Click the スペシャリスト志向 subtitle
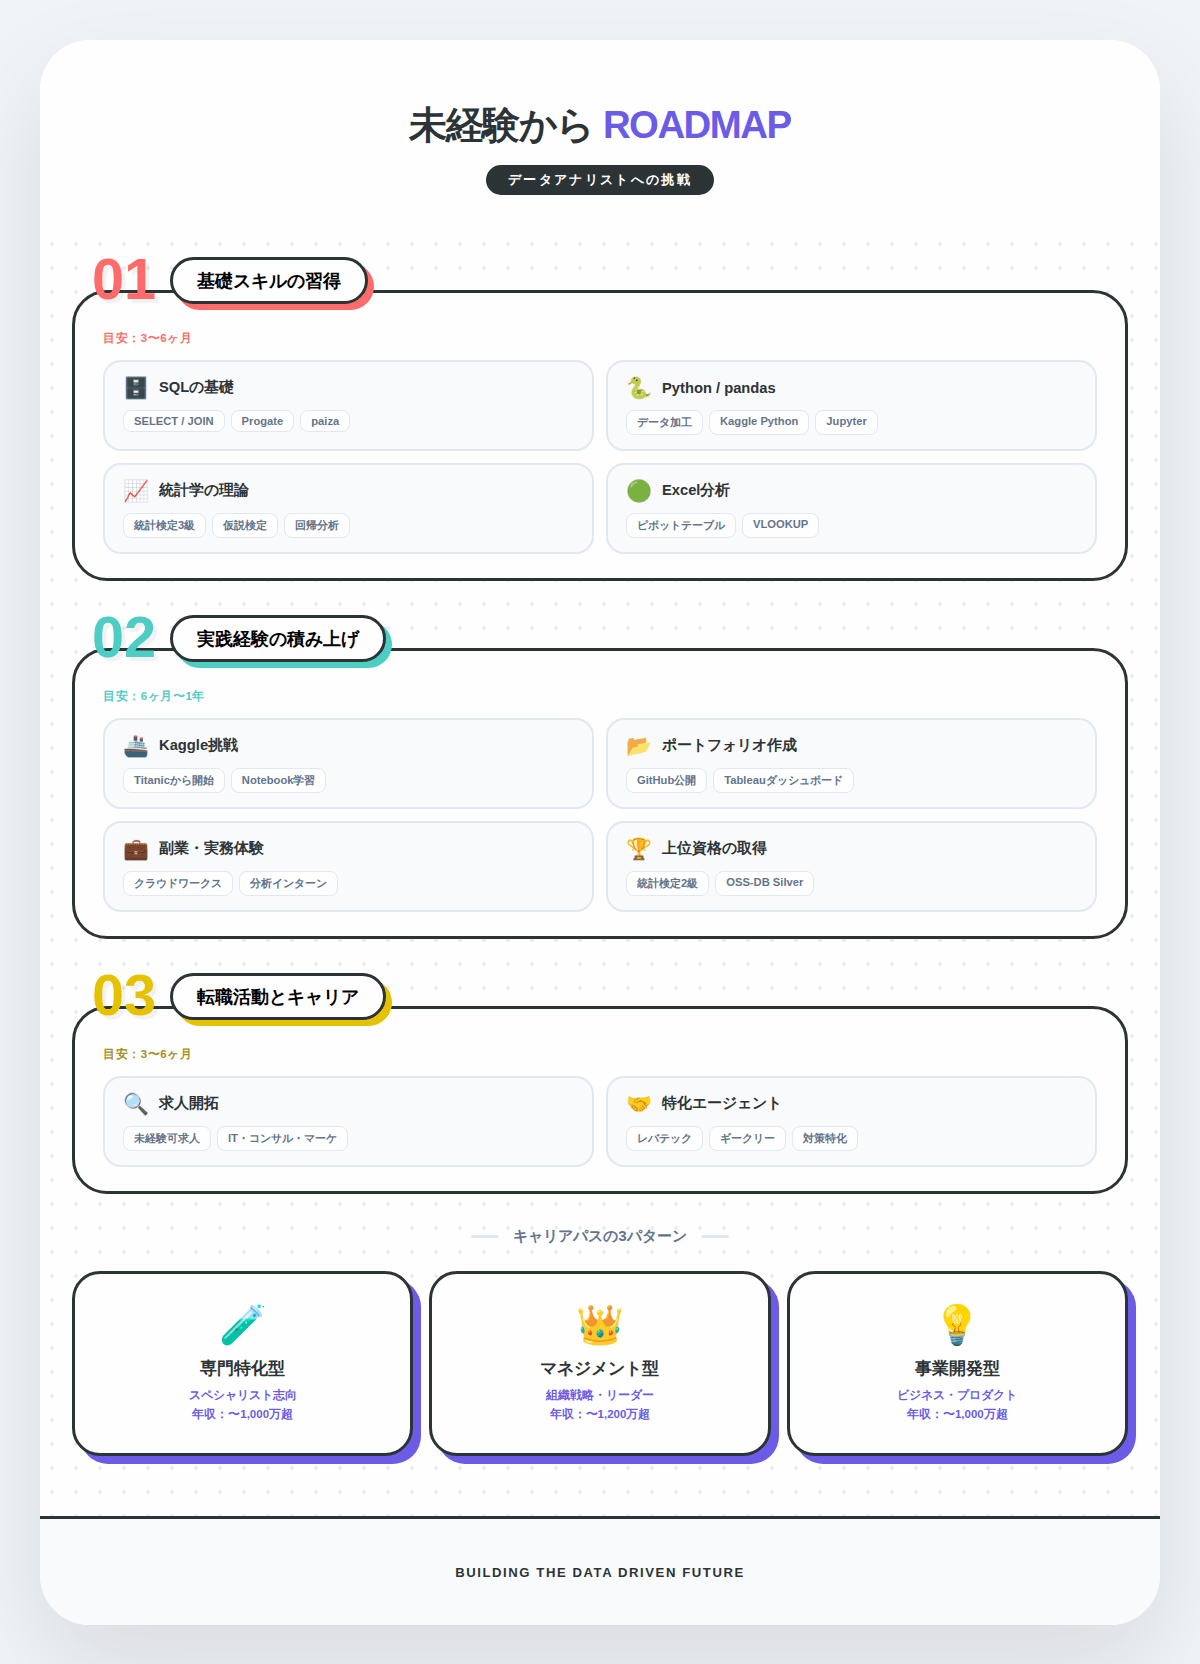The width and height of the screenshot is (1200, 1664). coord(242,1395)
